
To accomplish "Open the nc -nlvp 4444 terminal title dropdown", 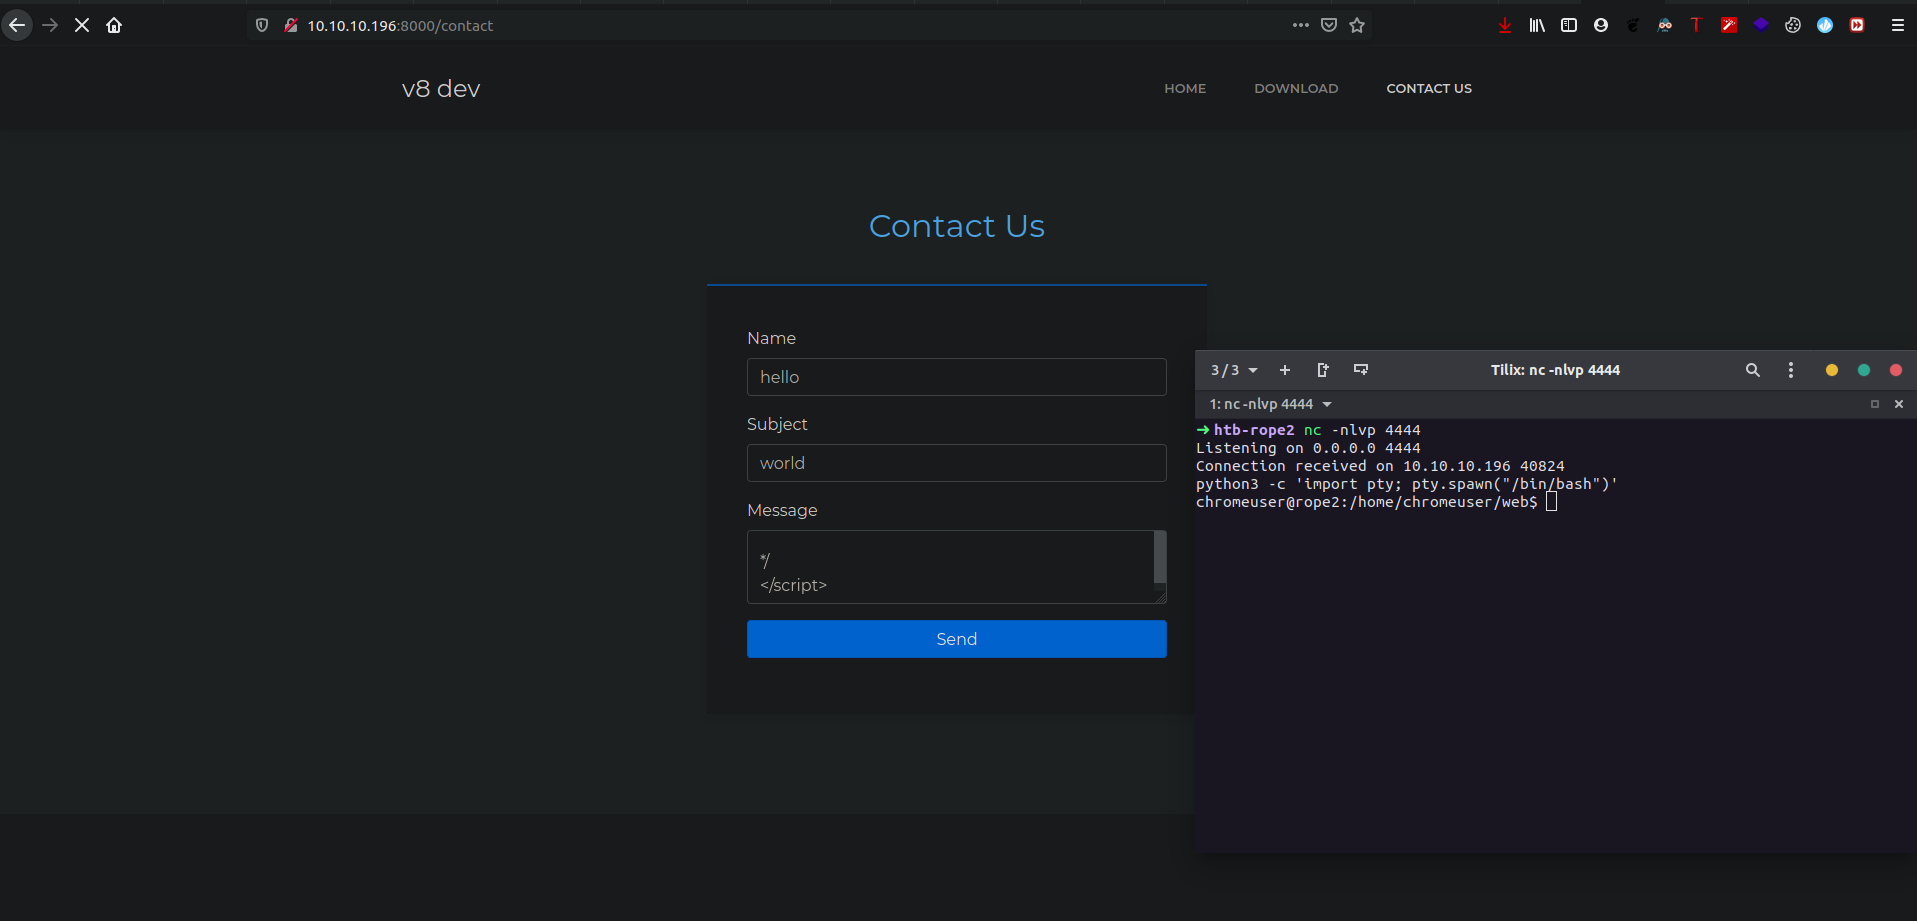I will click(1270, 404).
